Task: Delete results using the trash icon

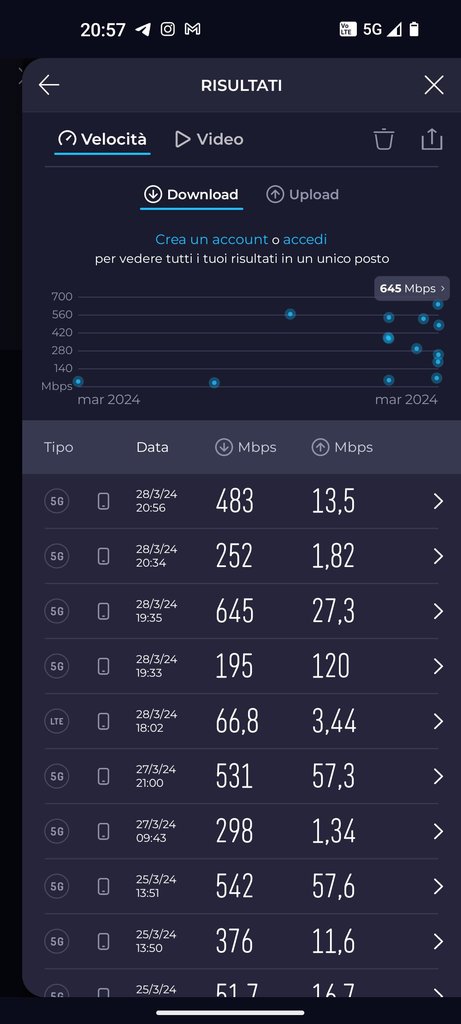Action: point(384,139)
